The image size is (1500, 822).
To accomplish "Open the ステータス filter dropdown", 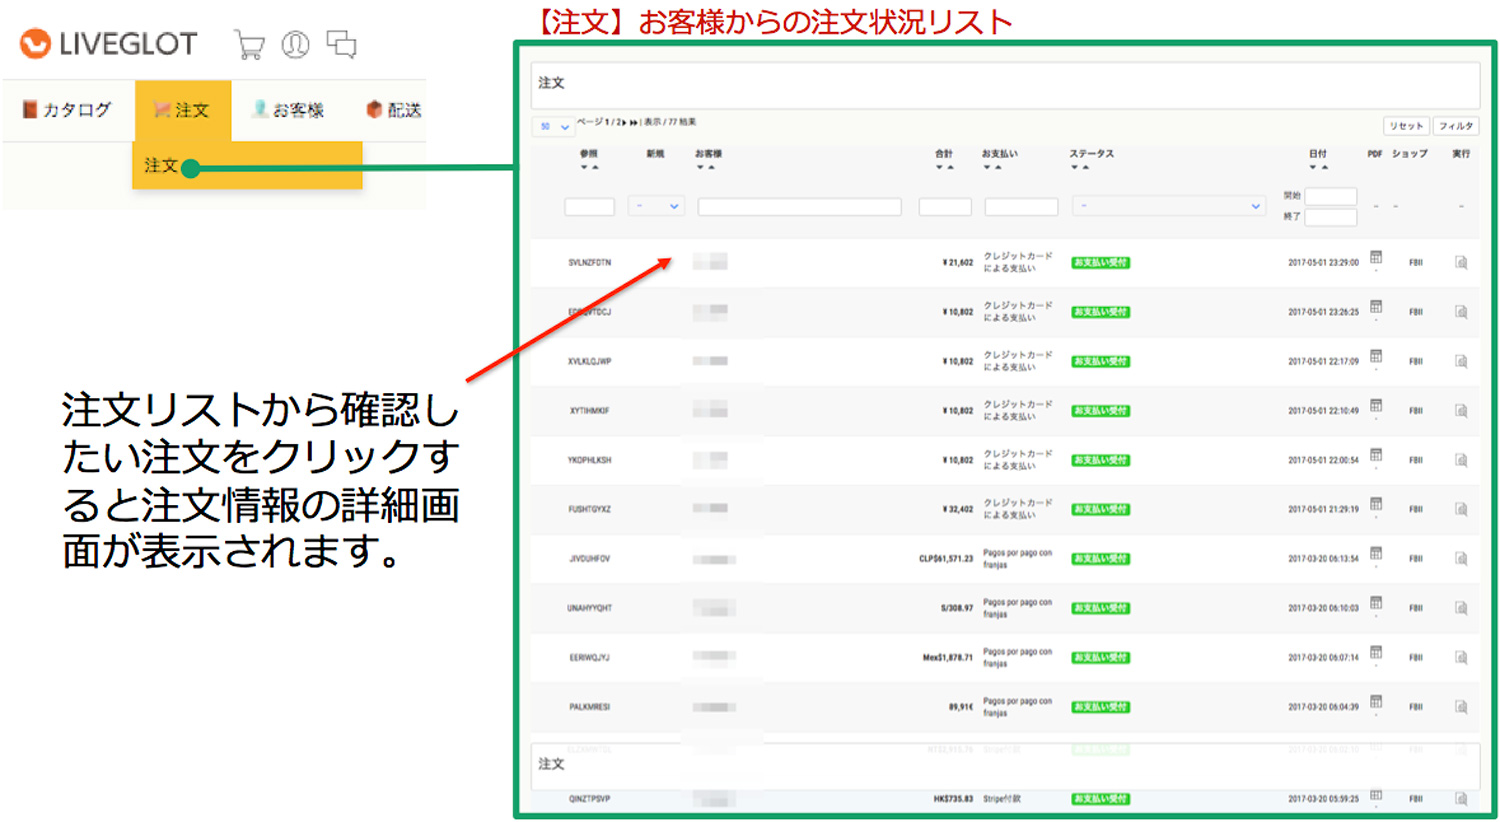I will pos(1168,206).
